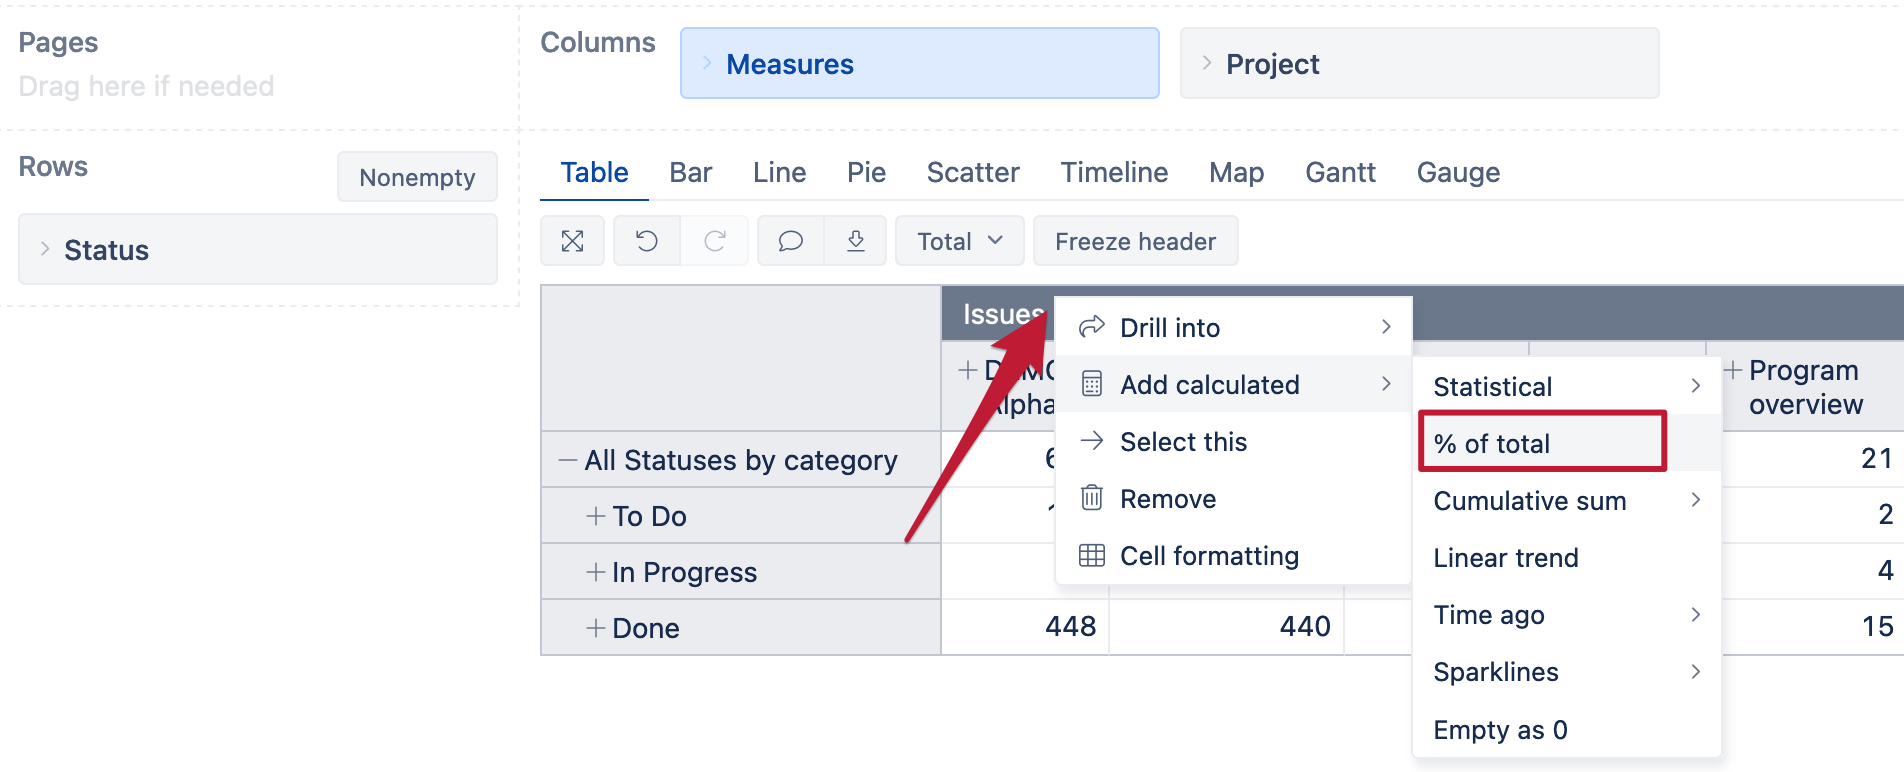
Task: Click the calculator icon beside Add calculated
Action: click(x=1092, y=384)
